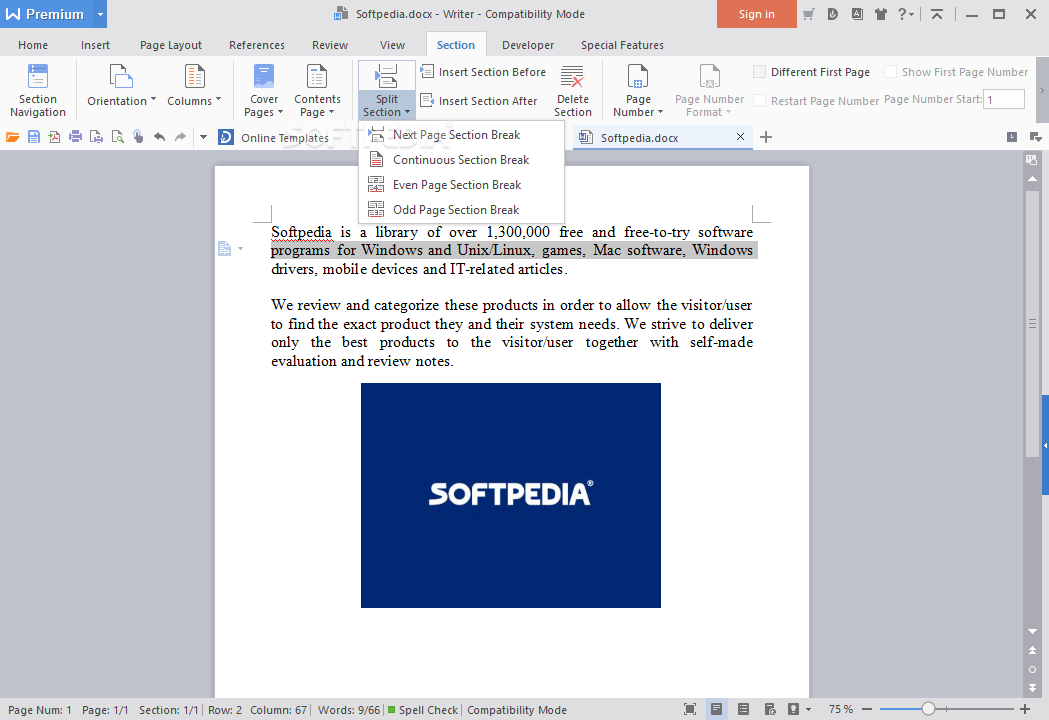Enable Different First Page checkbox

pyautogui.click(x=759, y=72)
